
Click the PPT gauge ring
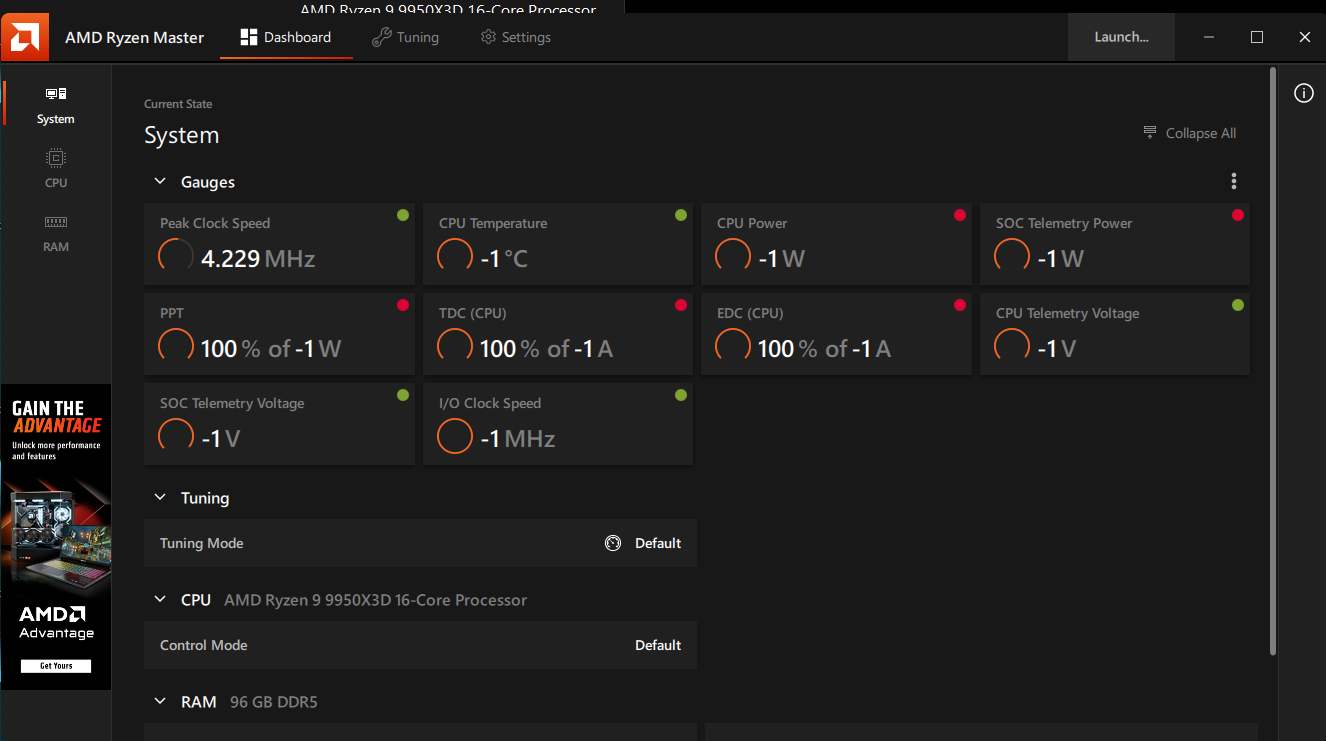(x=176, y=347)
